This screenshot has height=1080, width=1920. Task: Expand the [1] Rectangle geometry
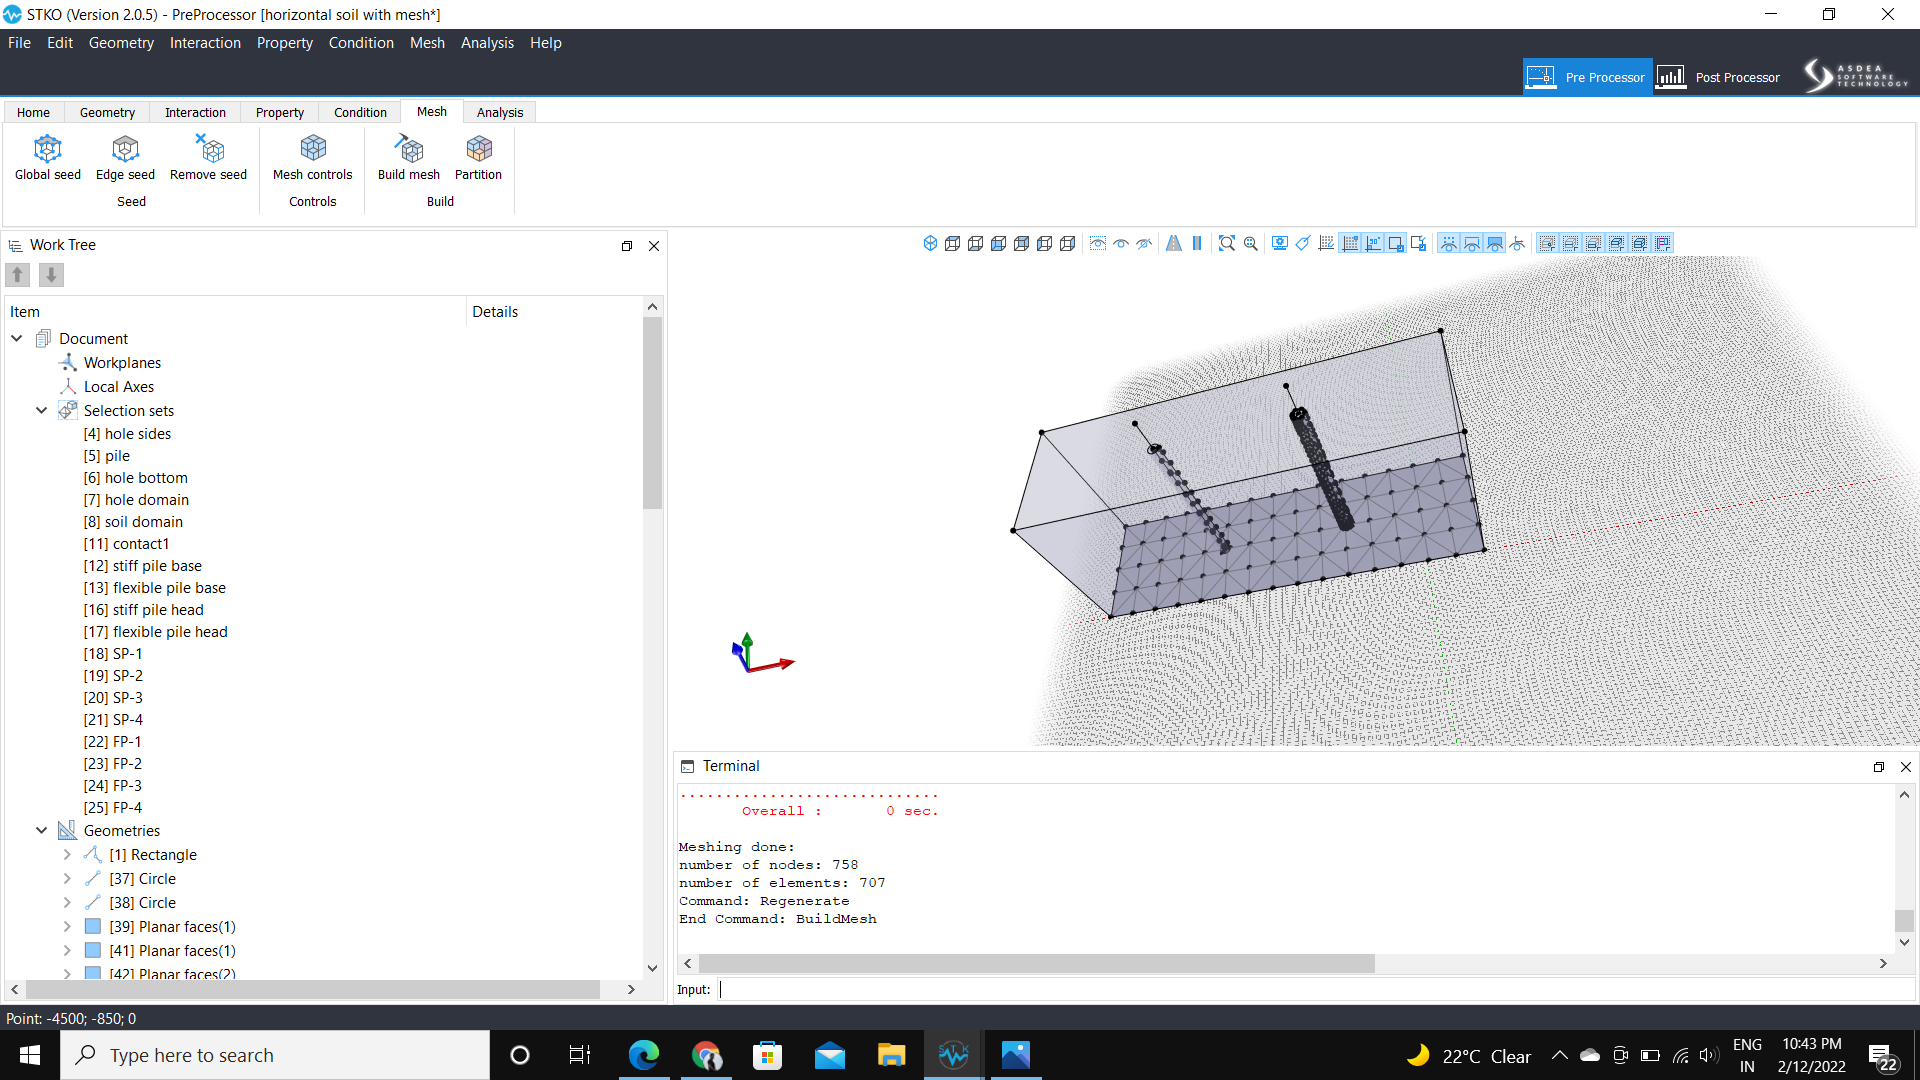(67, 854)
